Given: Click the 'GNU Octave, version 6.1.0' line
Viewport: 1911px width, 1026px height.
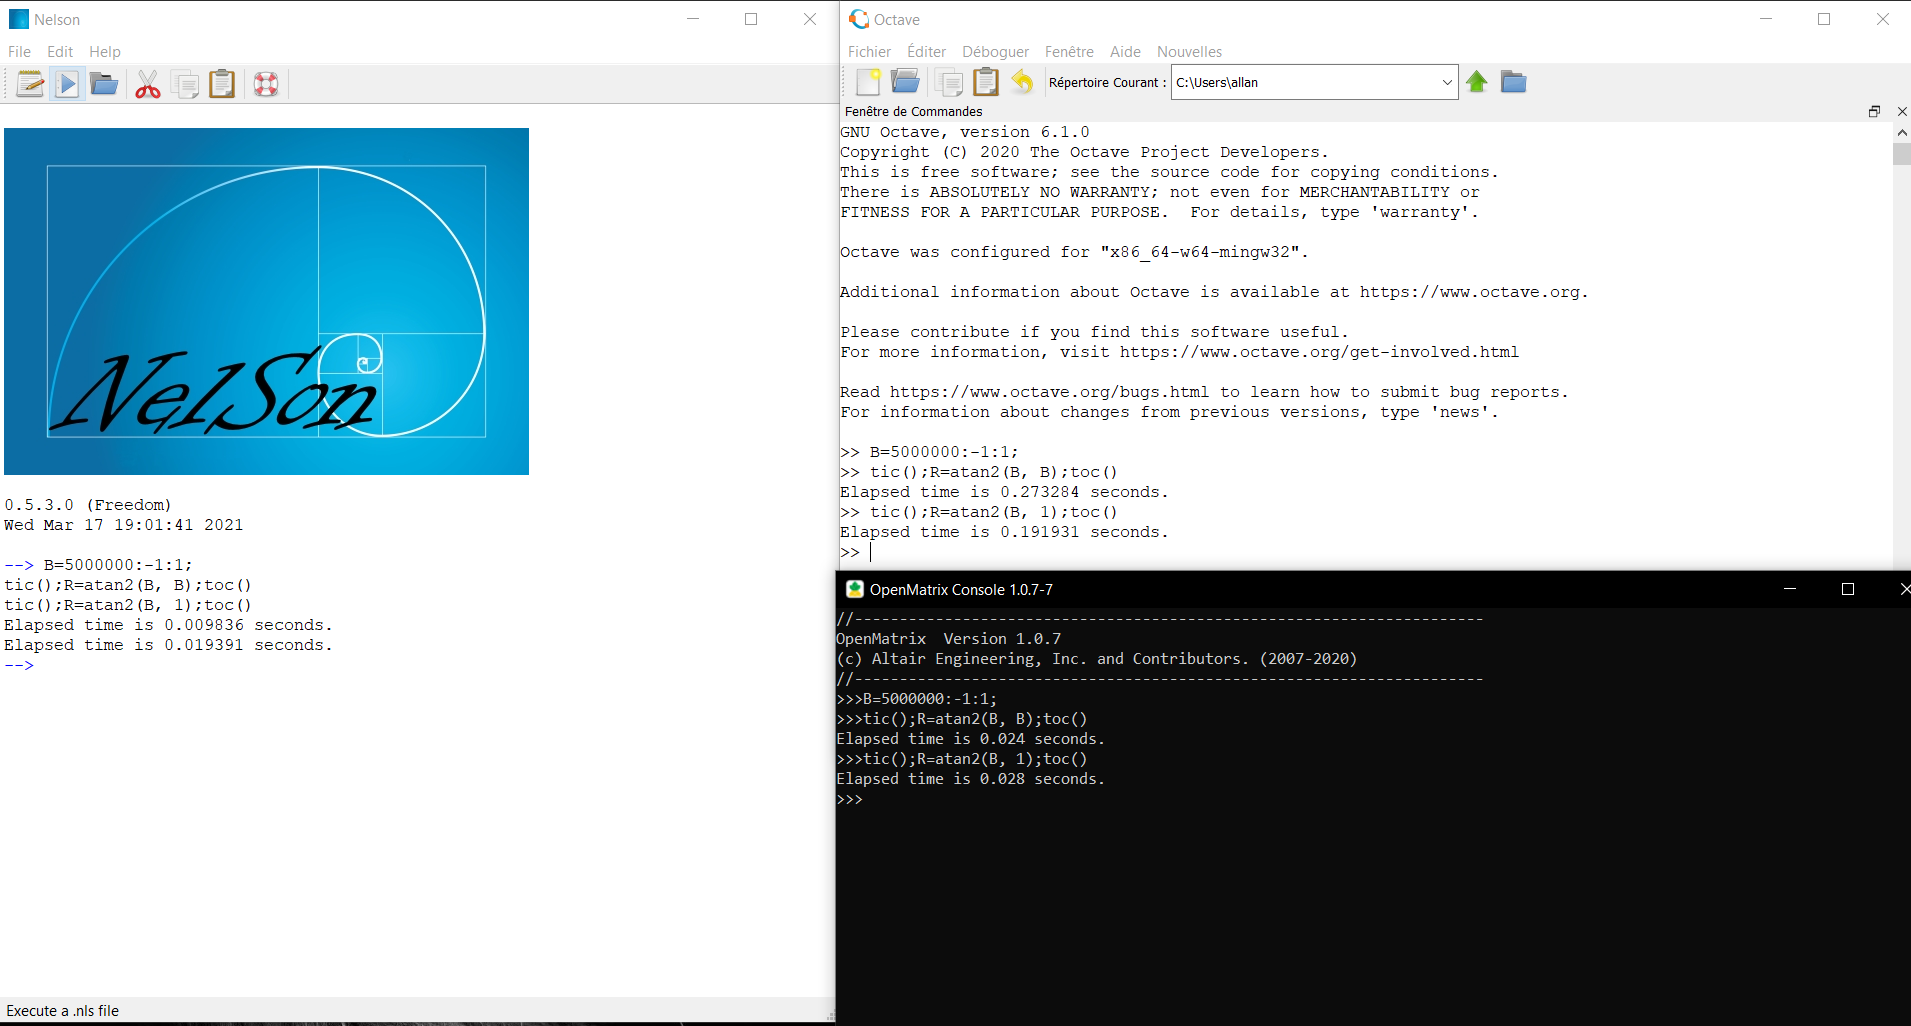Looking at the screenshot, I should coord(965,132).
